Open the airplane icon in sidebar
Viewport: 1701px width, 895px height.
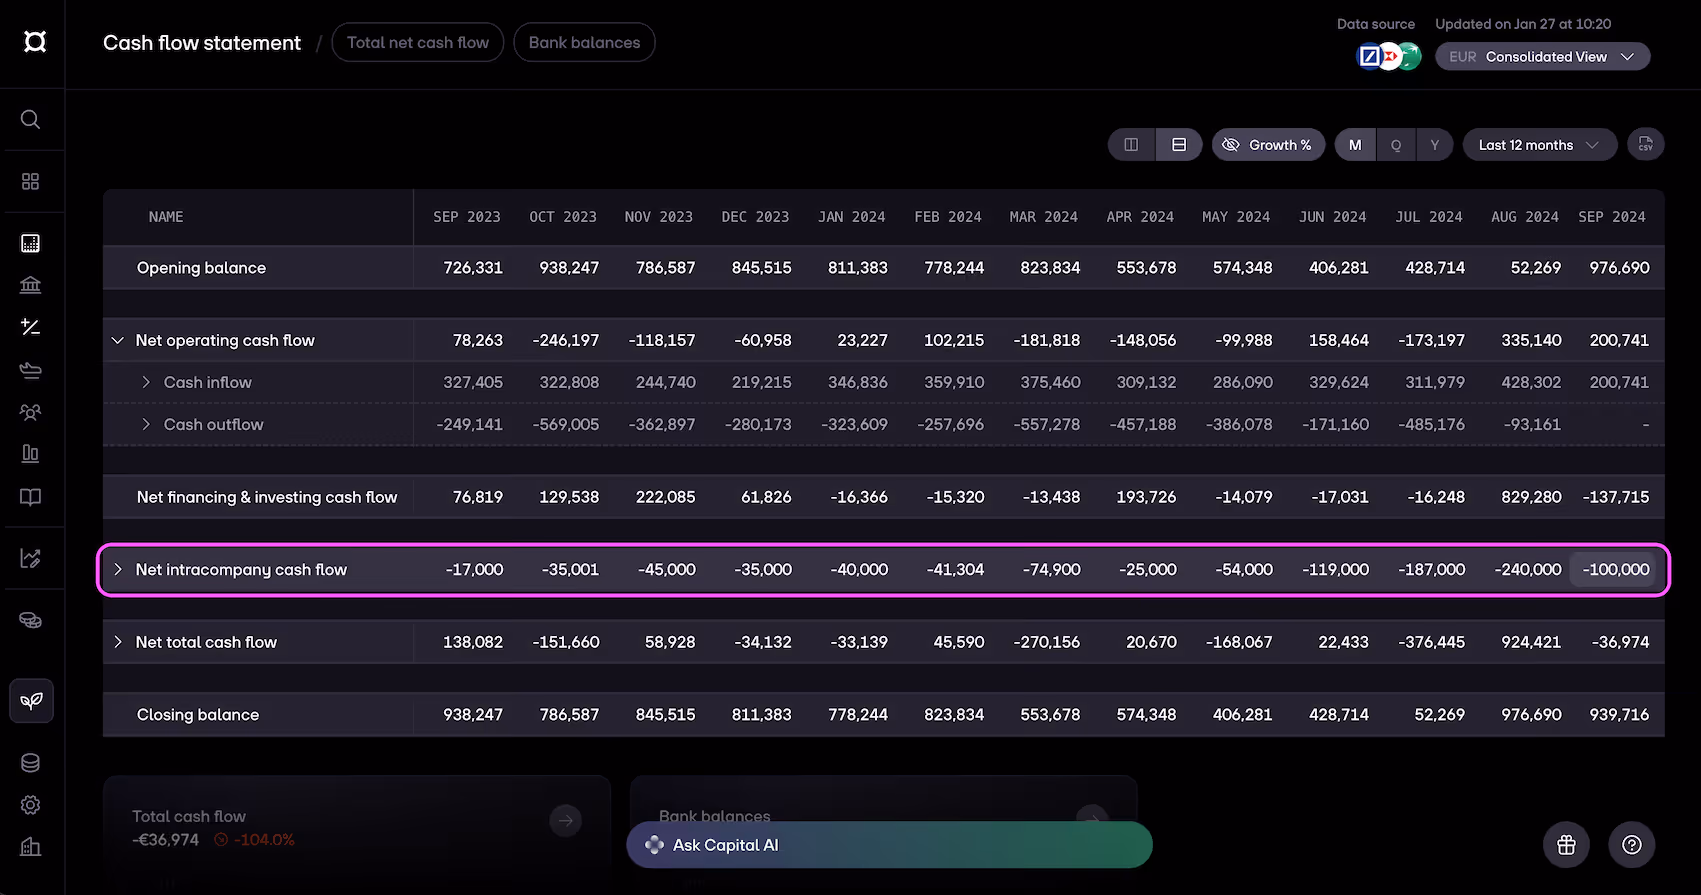click(31, 370)
